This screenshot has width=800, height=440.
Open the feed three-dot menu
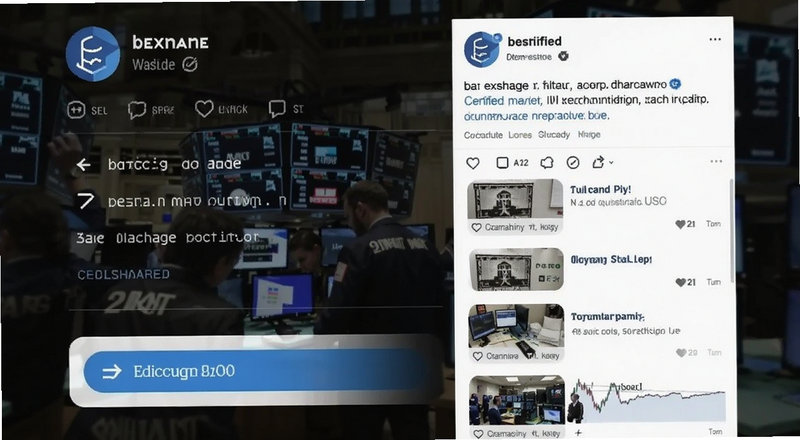tap(716, 161)
